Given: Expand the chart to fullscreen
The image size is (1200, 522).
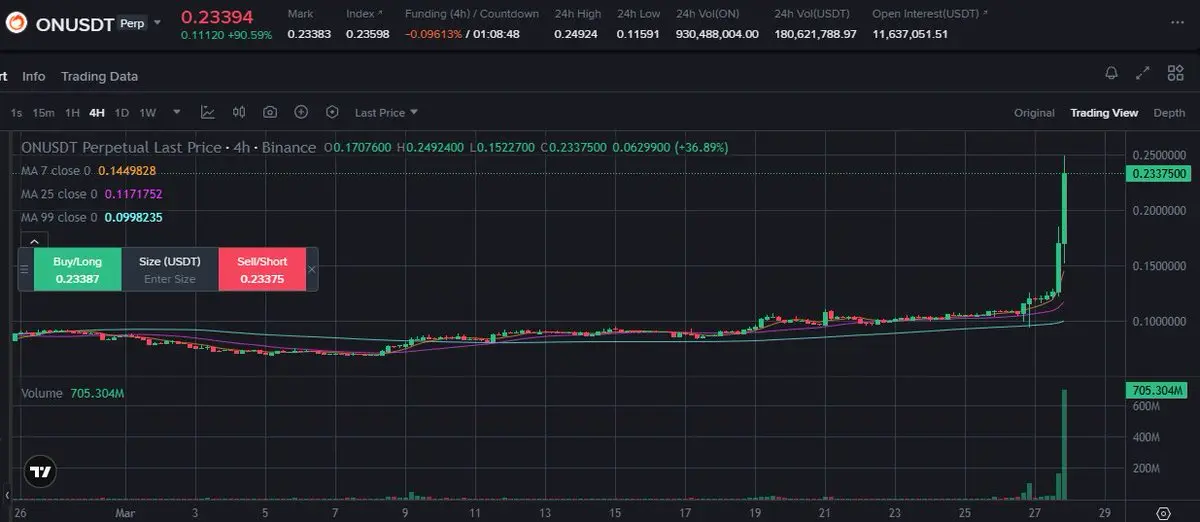Looking at the screenshot, I should tap(1143, 73).
